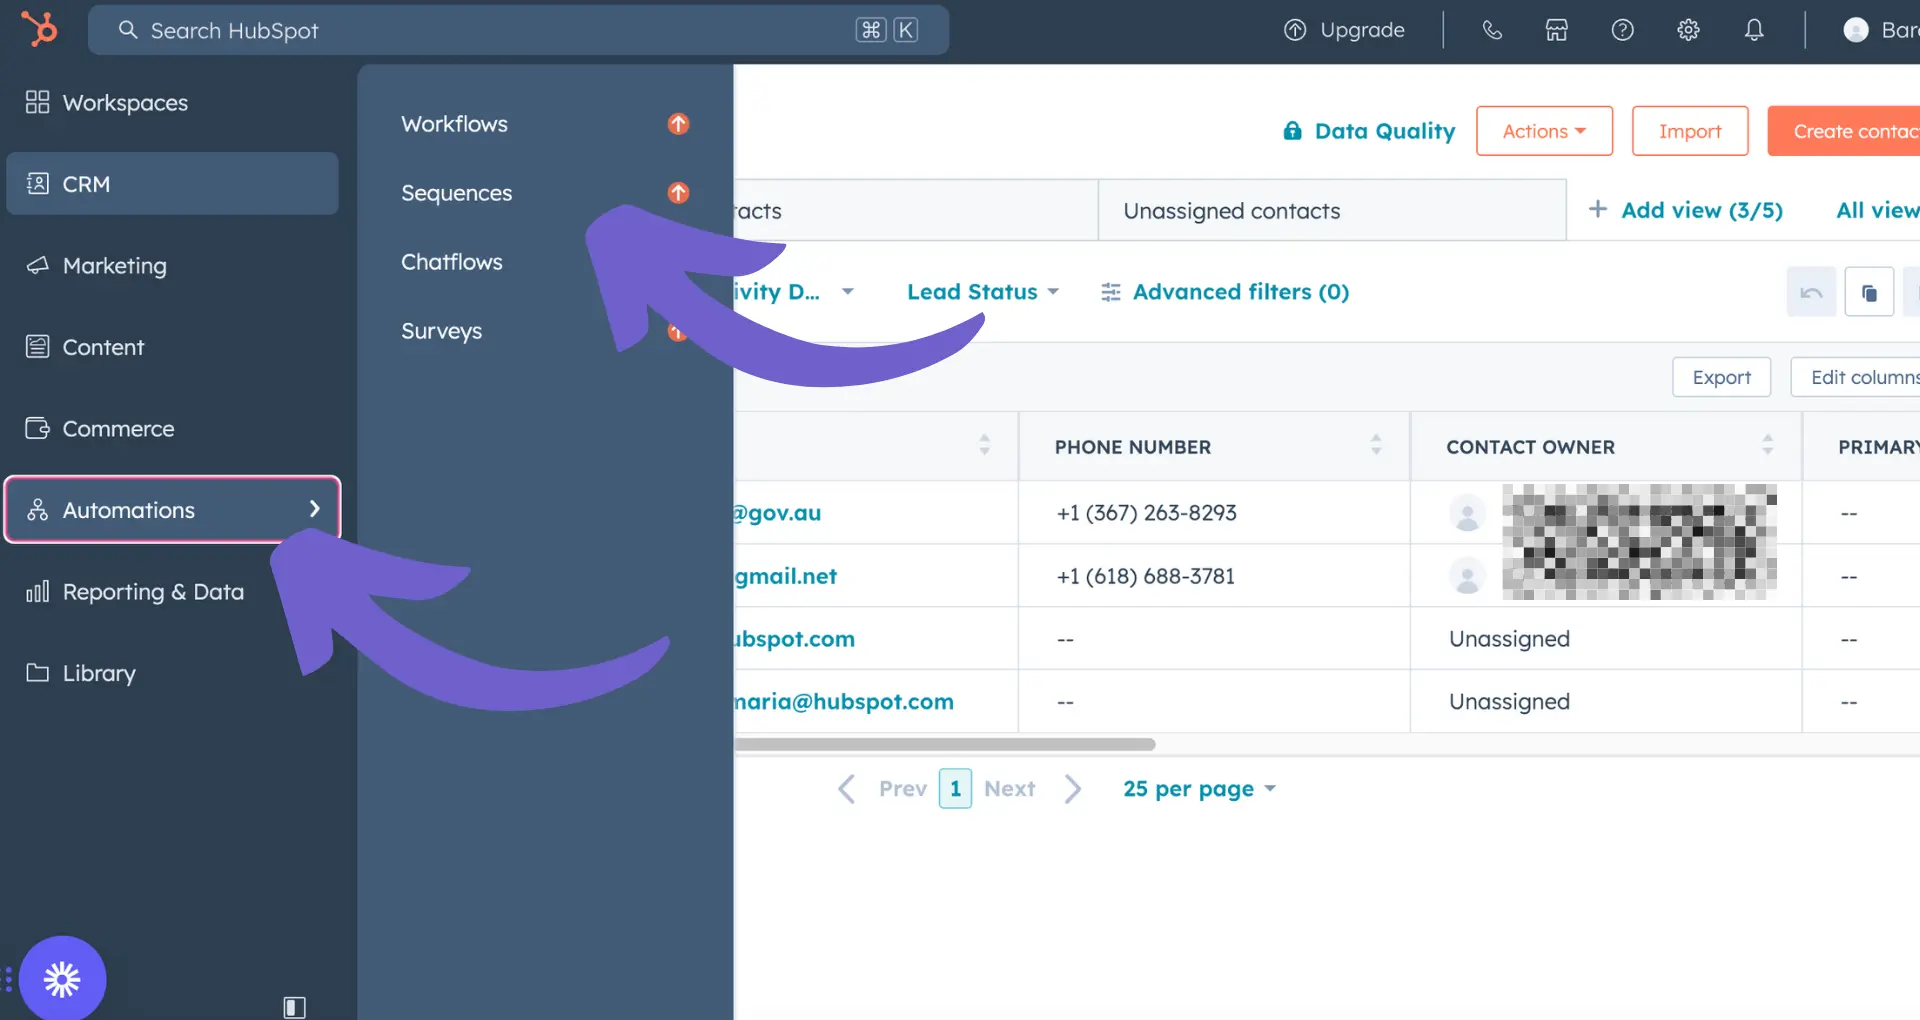1920x1020 pixels.
Task: Click the gmail.net row owner avatar
Action: click(x=1467, y=576)
